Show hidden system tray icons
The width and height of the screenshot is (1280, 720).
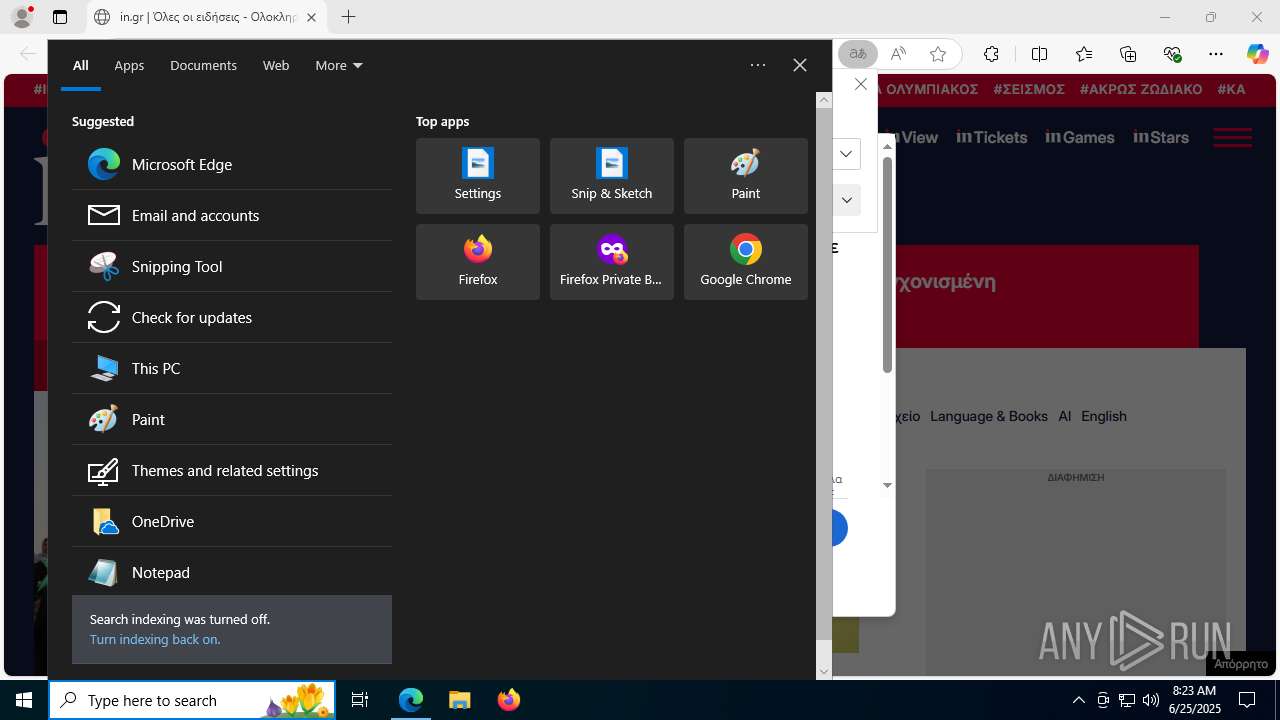[x=1078, y=700]
